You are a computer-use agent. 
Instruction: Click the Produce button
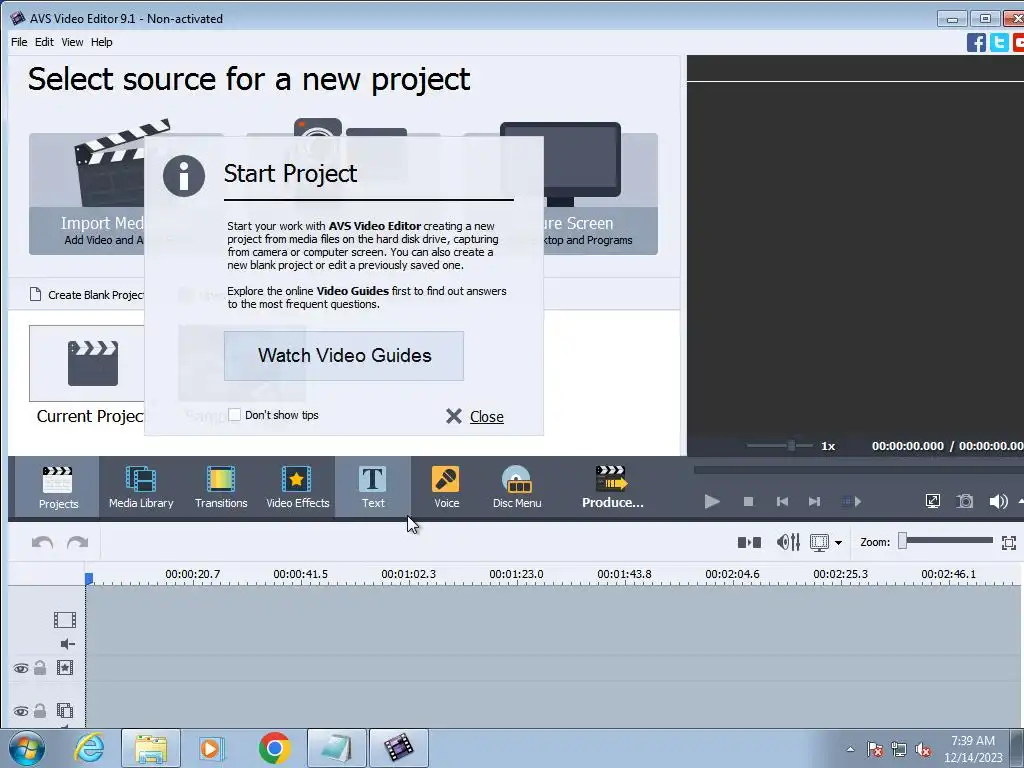[612, 487]
